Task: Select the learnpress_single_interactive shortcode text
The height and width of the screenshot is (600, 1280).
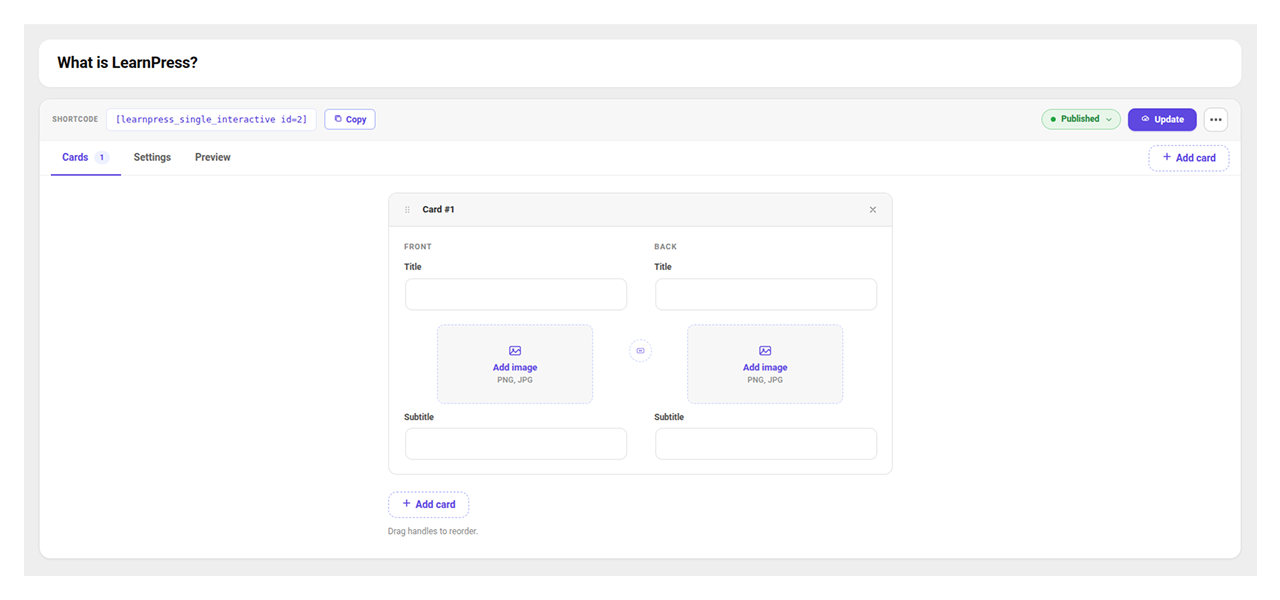Action: point(211,119)
